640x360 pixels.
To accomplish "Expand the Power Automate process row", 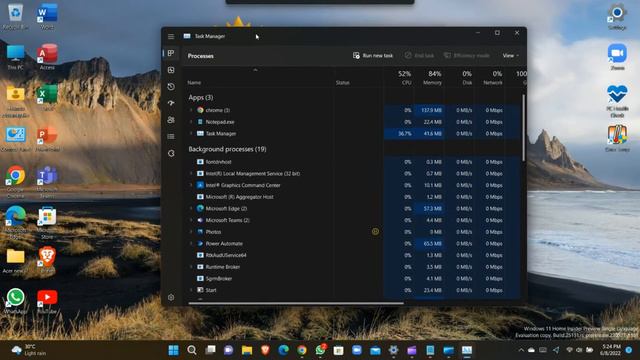I will point(191,243).
